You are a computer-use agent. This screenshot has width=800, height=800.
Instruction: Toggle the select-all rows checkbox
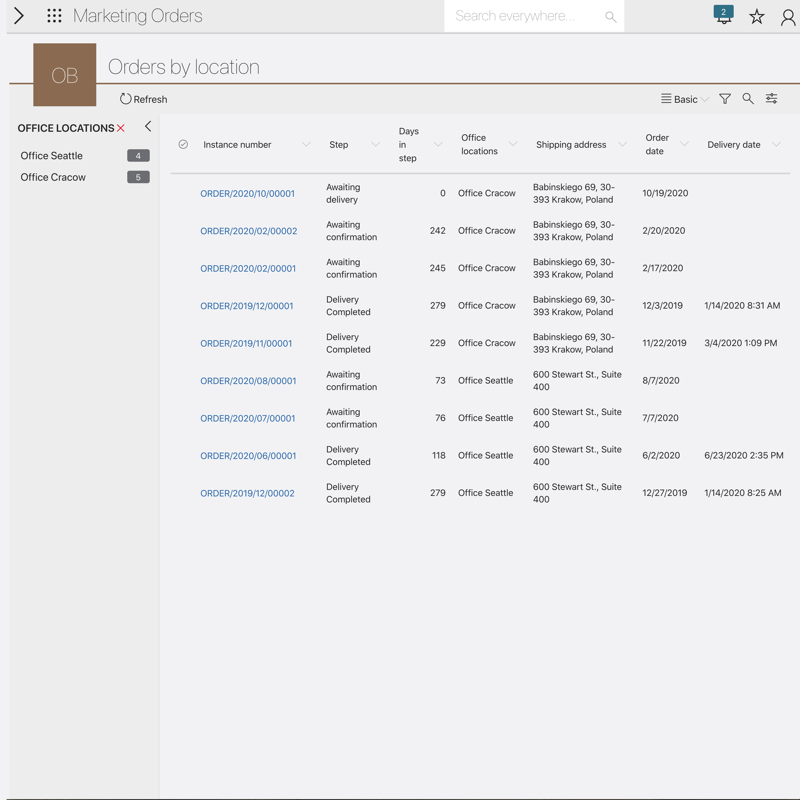[x=183, y=145]
